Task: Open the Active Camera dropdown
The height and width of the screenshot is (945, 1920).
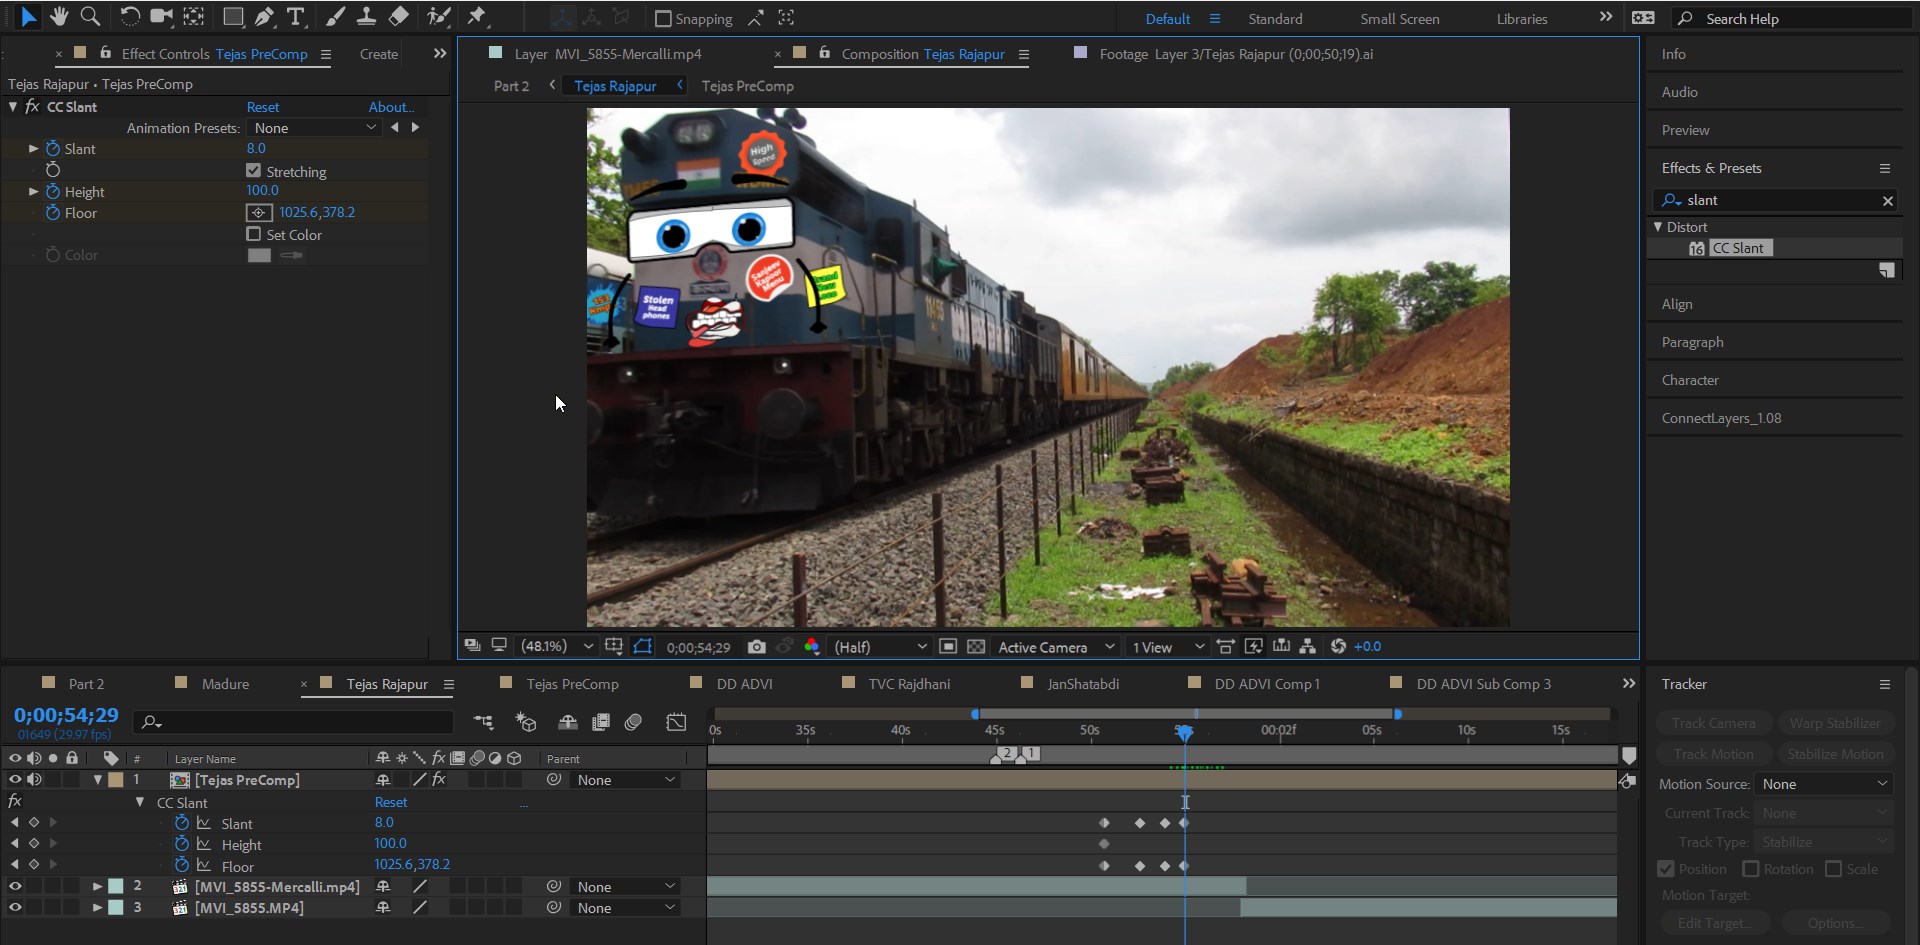Action: click(x=1055, y=647)
